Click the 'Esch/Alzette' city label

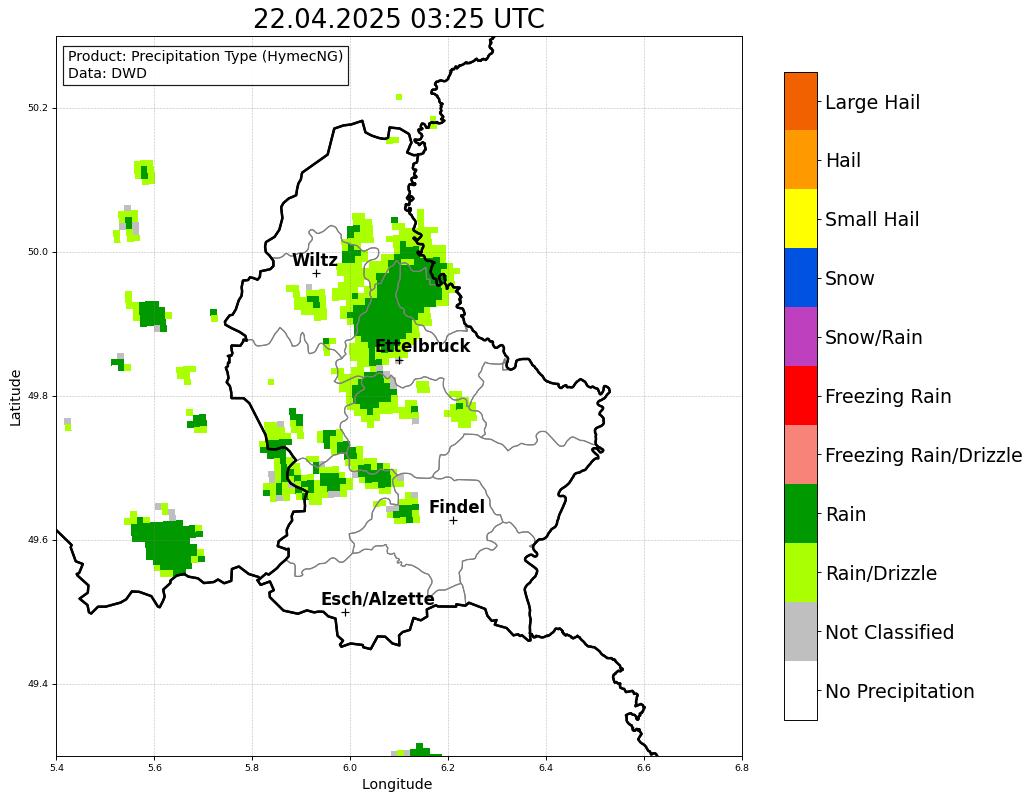377,599
